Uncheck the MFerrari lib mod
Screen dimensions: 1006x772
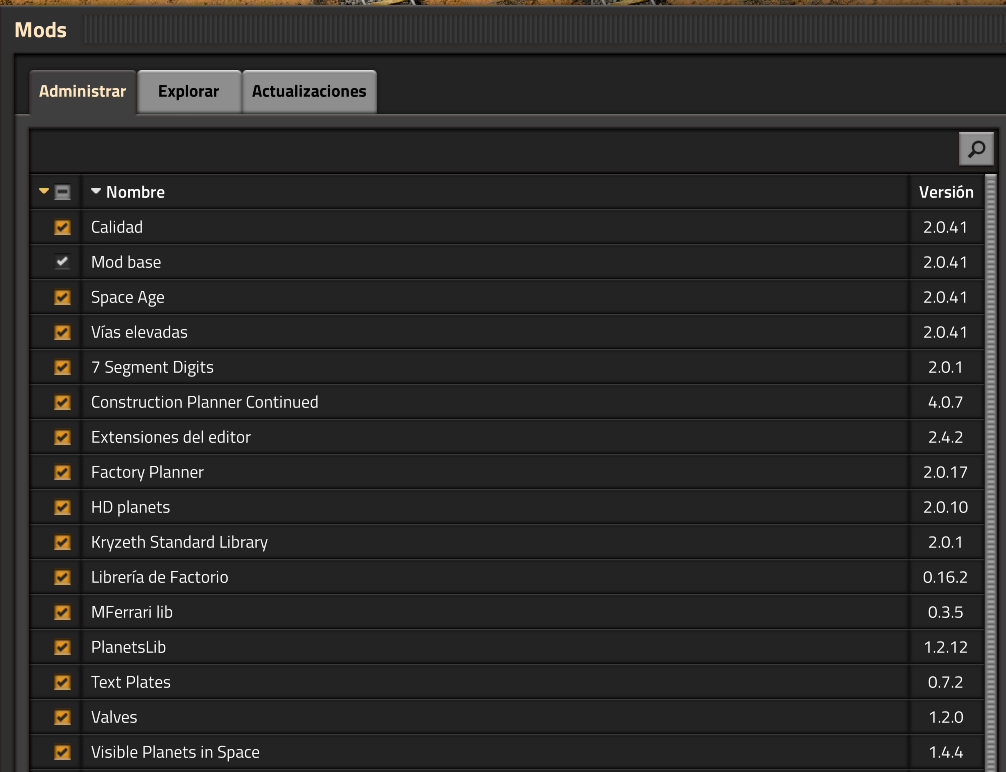[x=62, y=612]
